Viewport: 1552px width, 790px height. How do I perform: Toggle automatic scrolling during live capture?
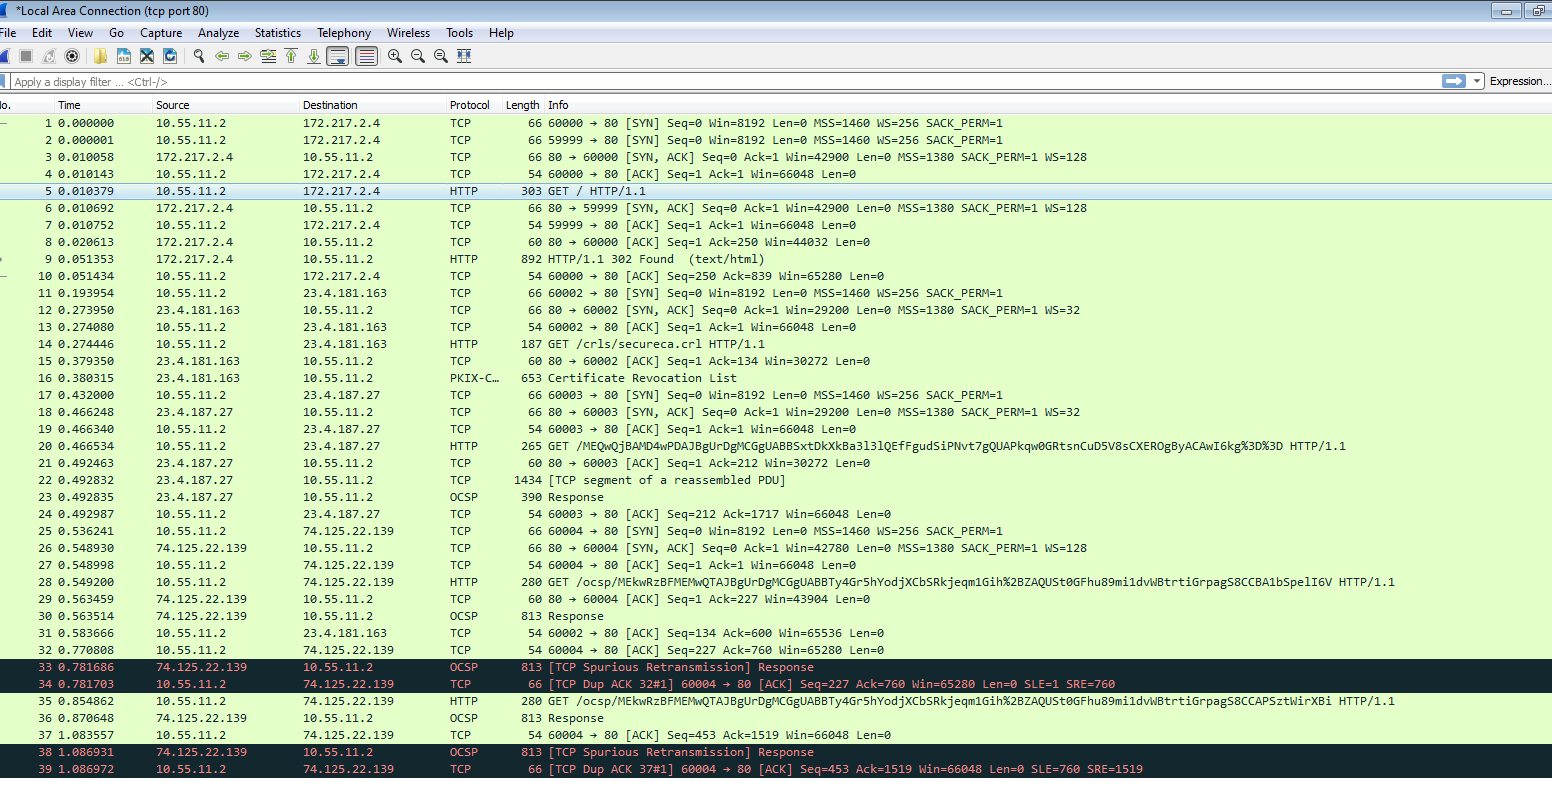337,56
